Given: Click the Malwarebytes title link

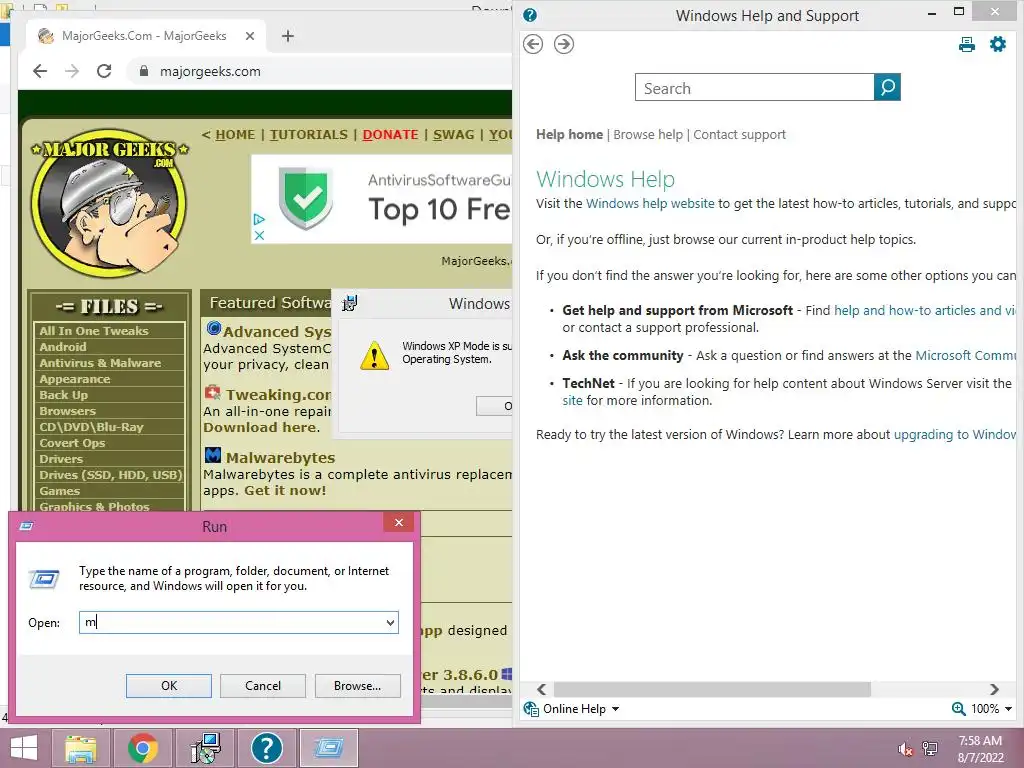Looking at the screenshot, I should click(280, 458).
